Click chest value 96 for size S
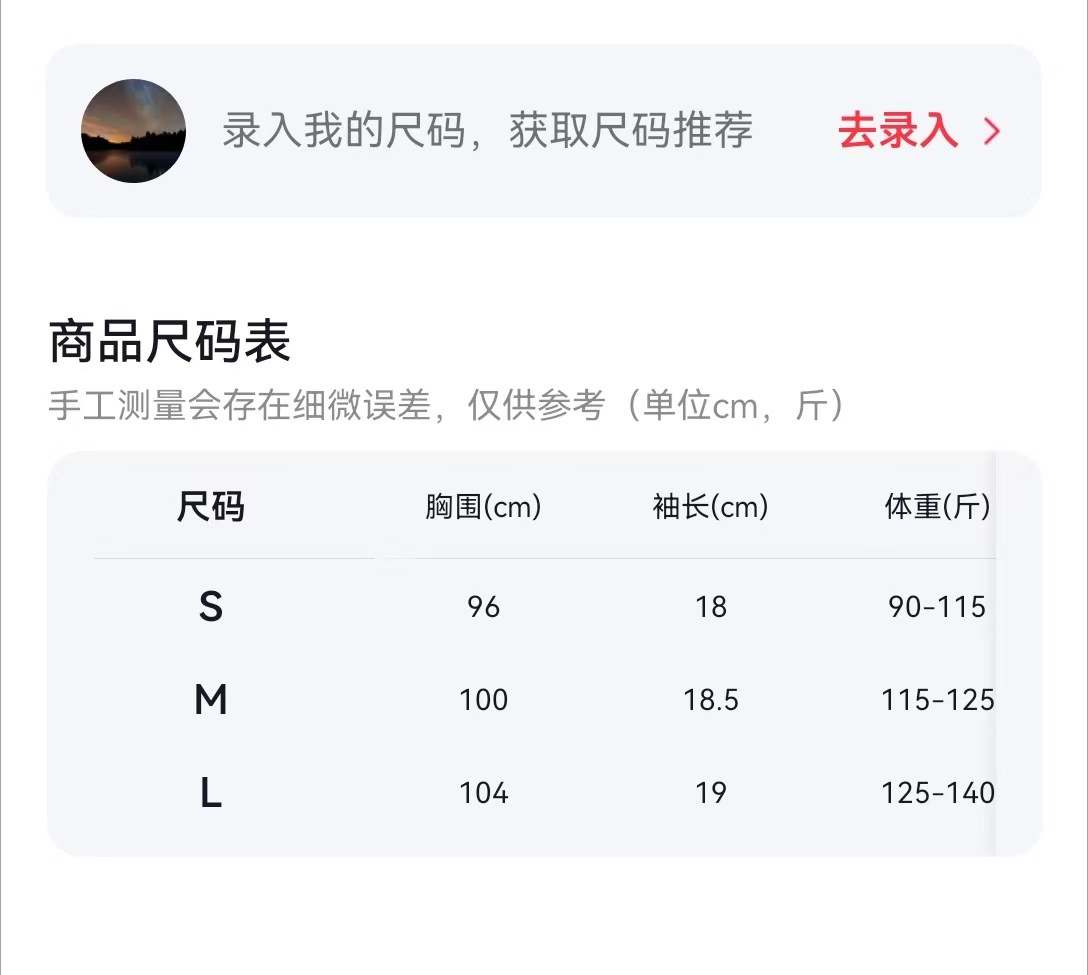This screenshot has width=1088, height=975. [483, 607]
